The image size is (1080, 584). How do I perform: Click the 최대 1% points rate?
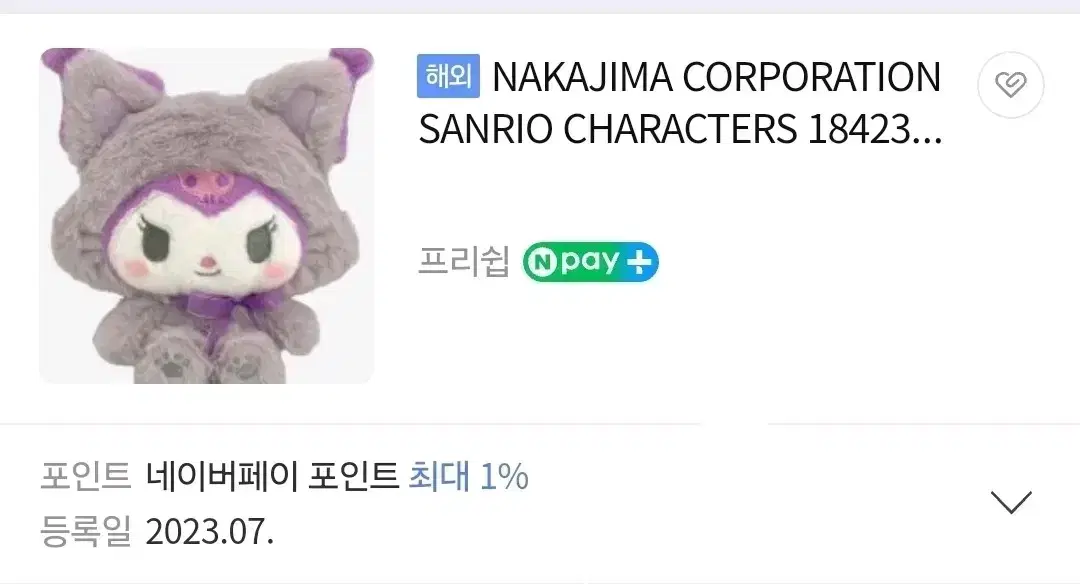[468, 477]
